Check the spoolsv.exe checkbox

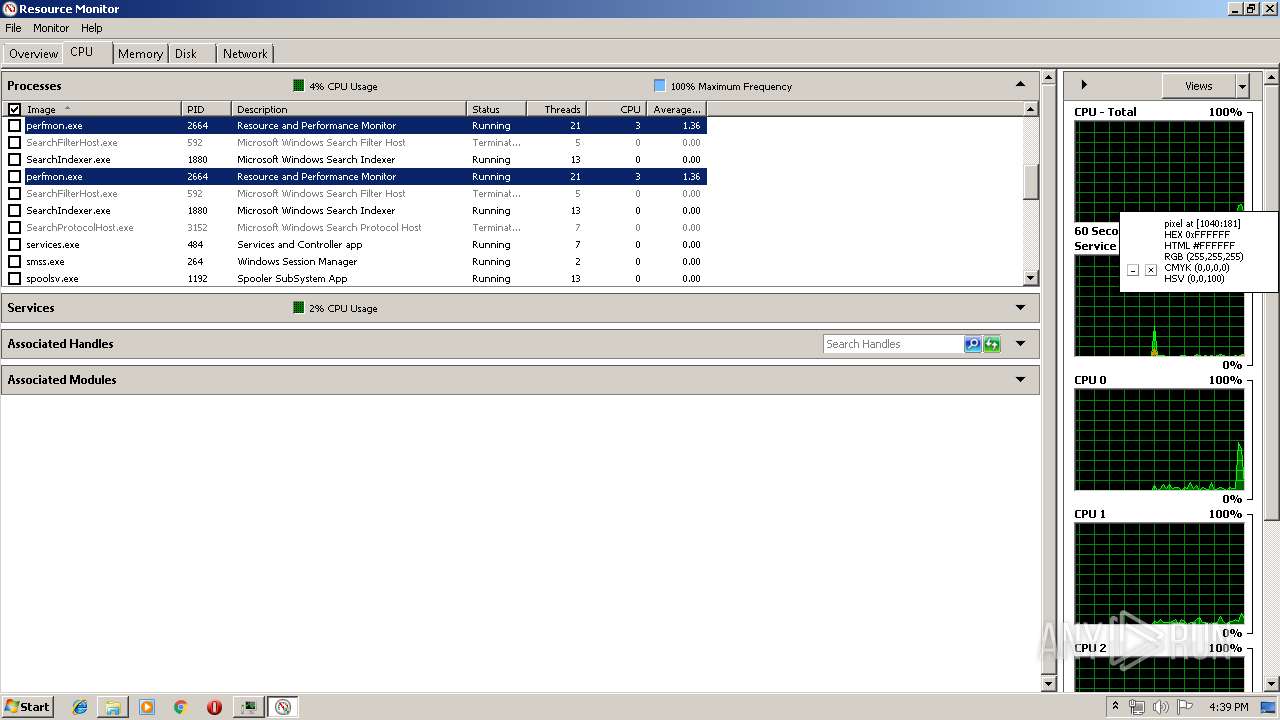[x=14, y=279]
